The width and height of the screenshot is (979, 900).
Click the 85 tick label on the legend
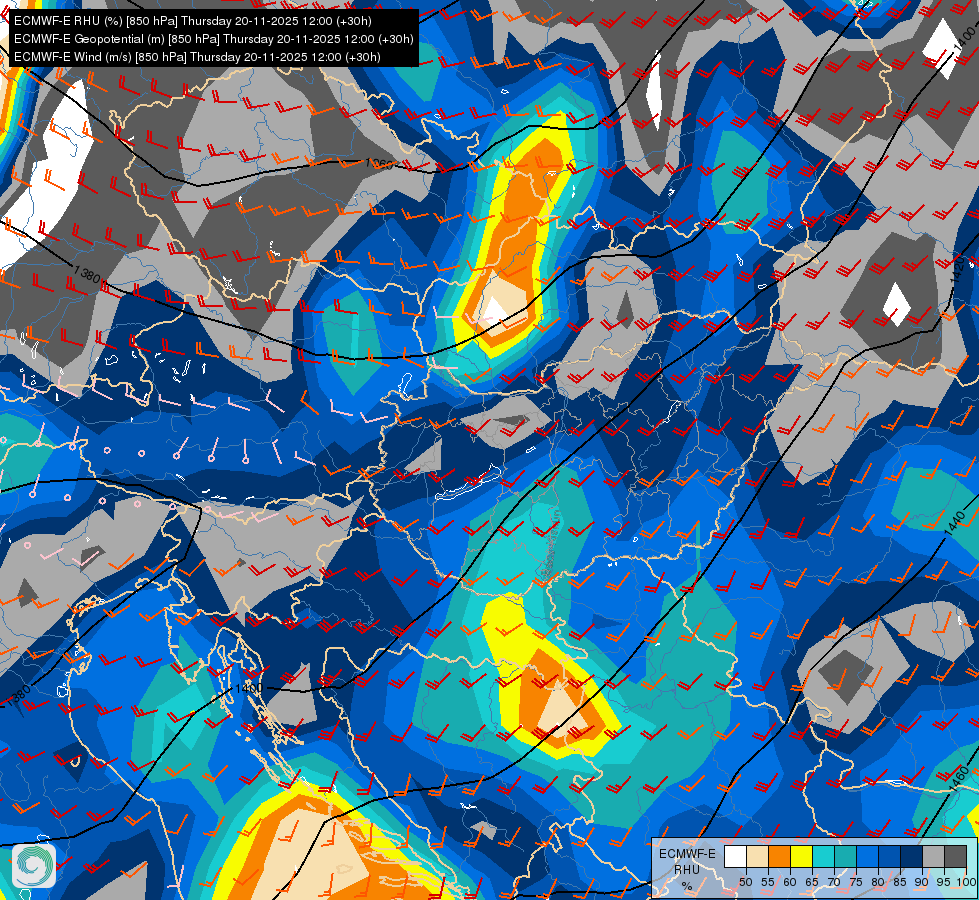point(900,882)
